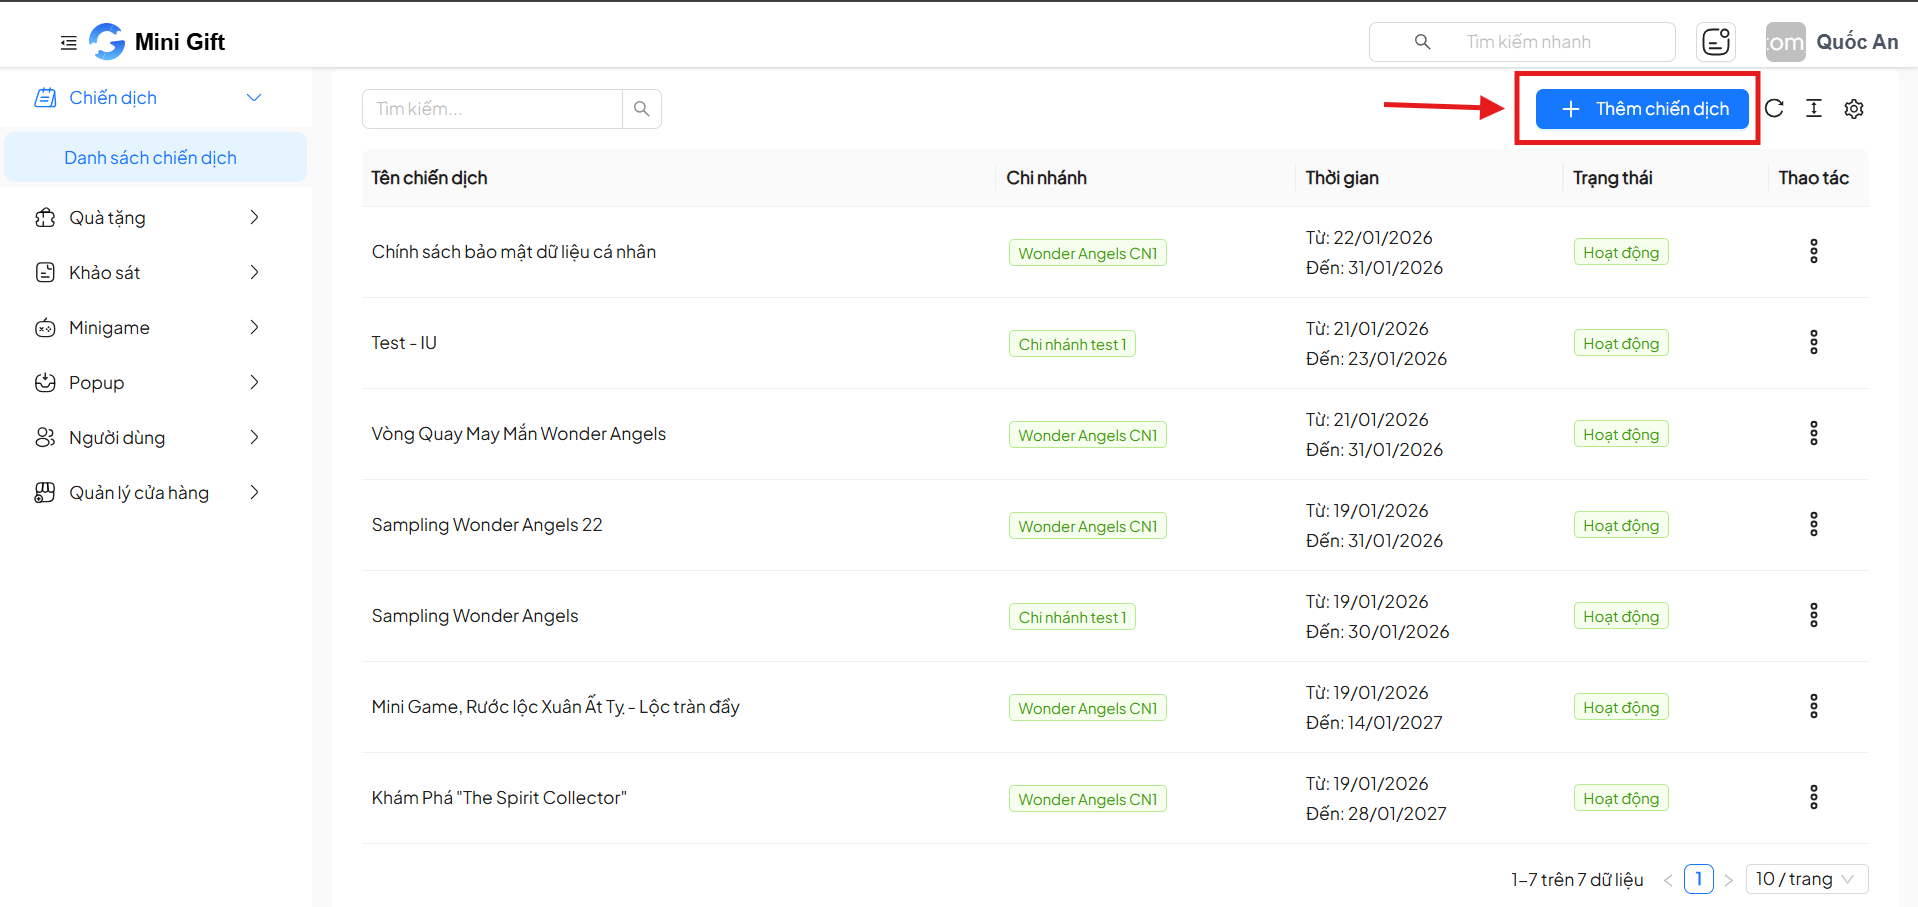Viewport: 1918px width, 907px height.
Task: Expand the Quản lý cửa hàng chevron
Action: pyautogui.click(x=254, y=493)
